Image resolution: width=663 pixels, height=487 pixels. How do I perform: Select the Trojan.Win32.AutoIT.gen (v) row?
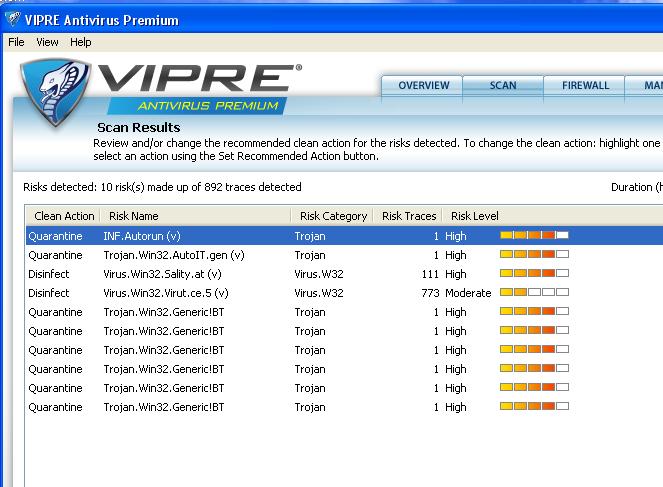click(344, 255)
